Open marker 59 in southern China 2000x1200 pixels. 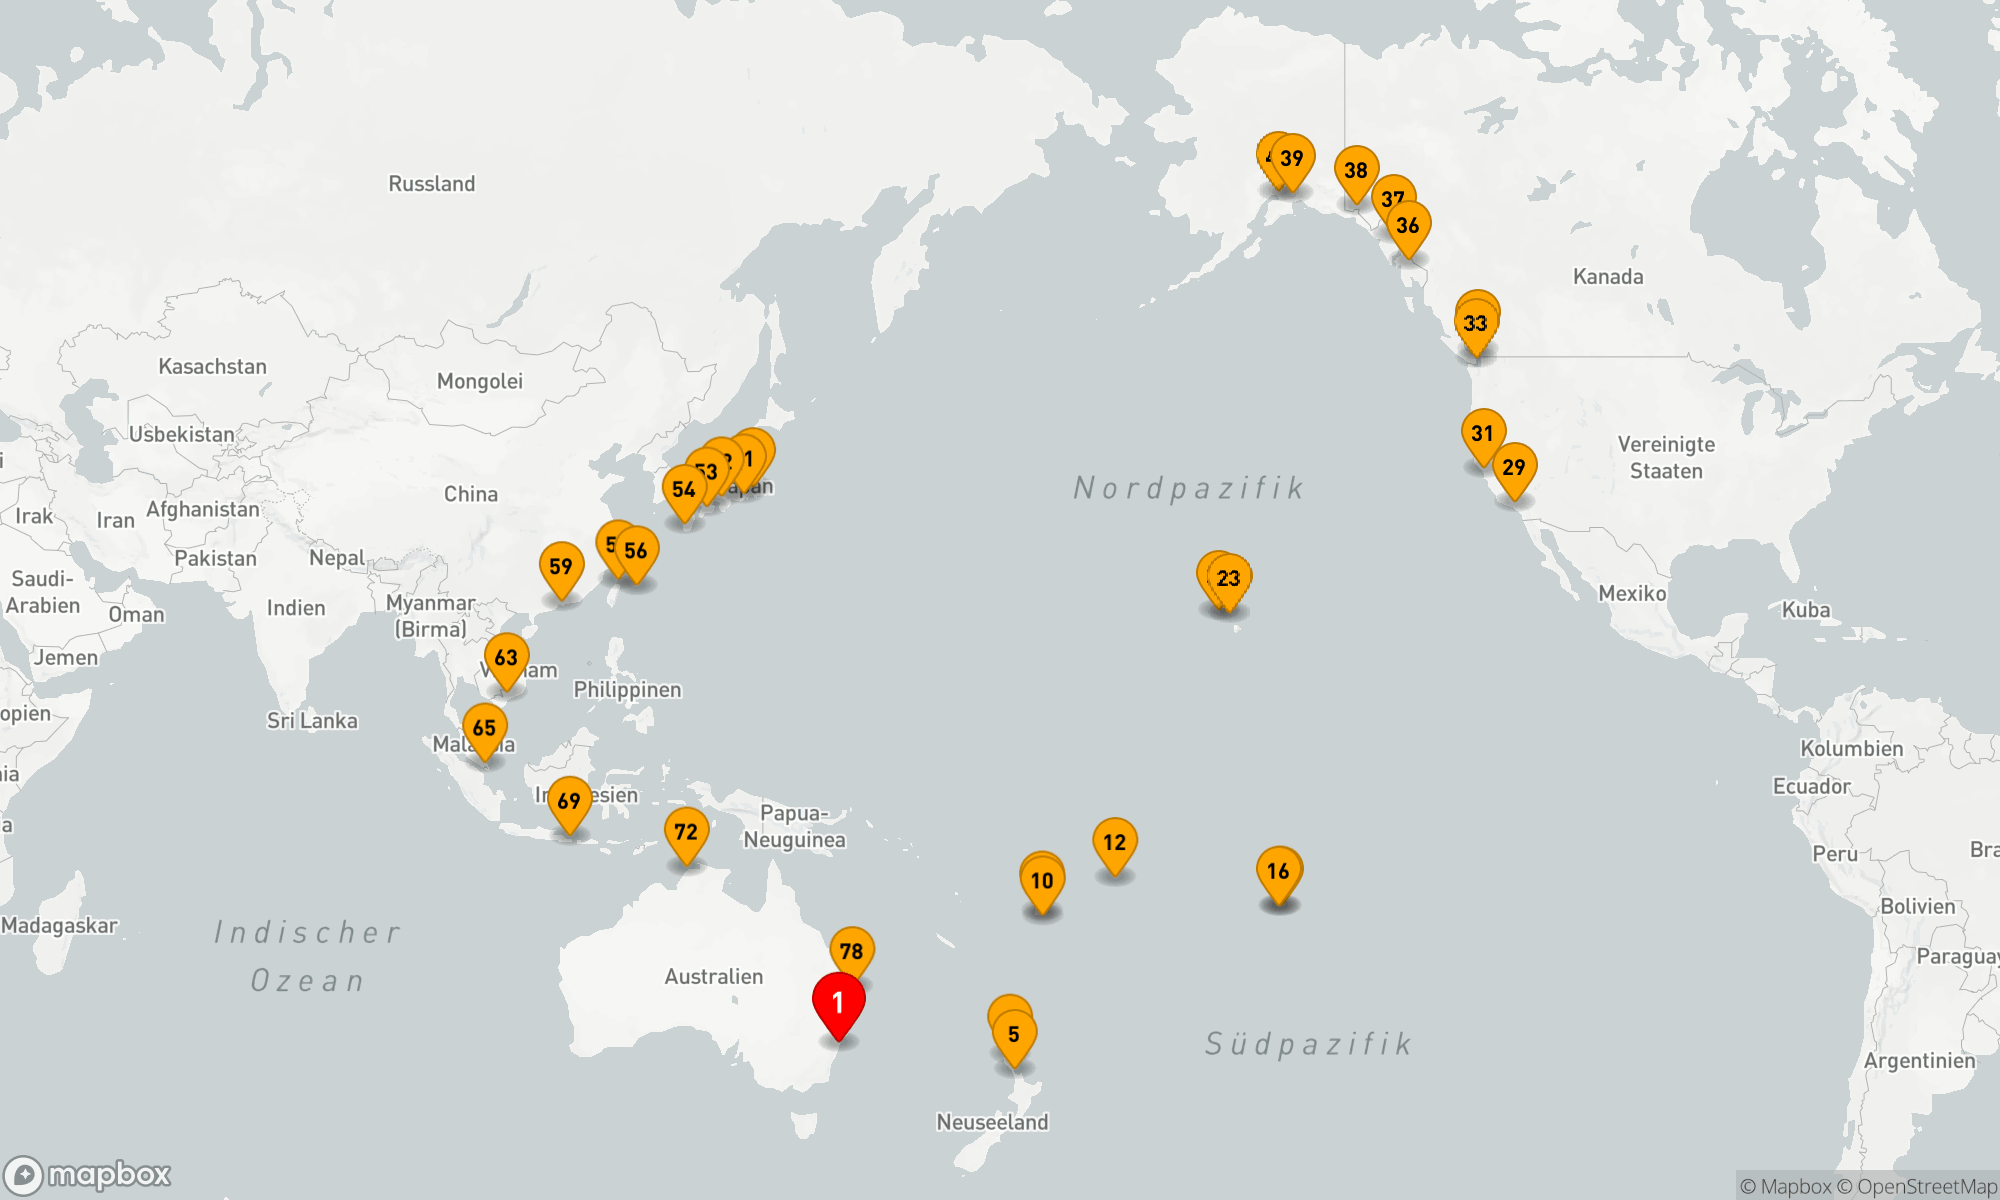tap(561, 566)
